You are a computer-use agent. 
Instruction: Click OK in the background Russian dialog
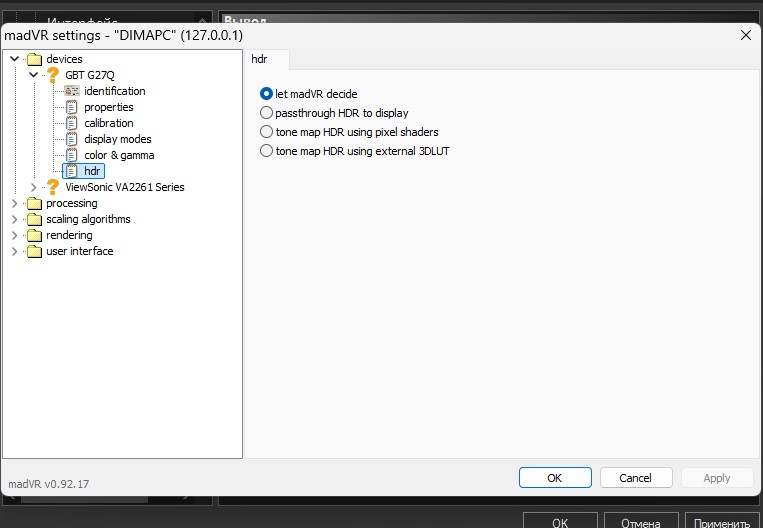(560, 521)
